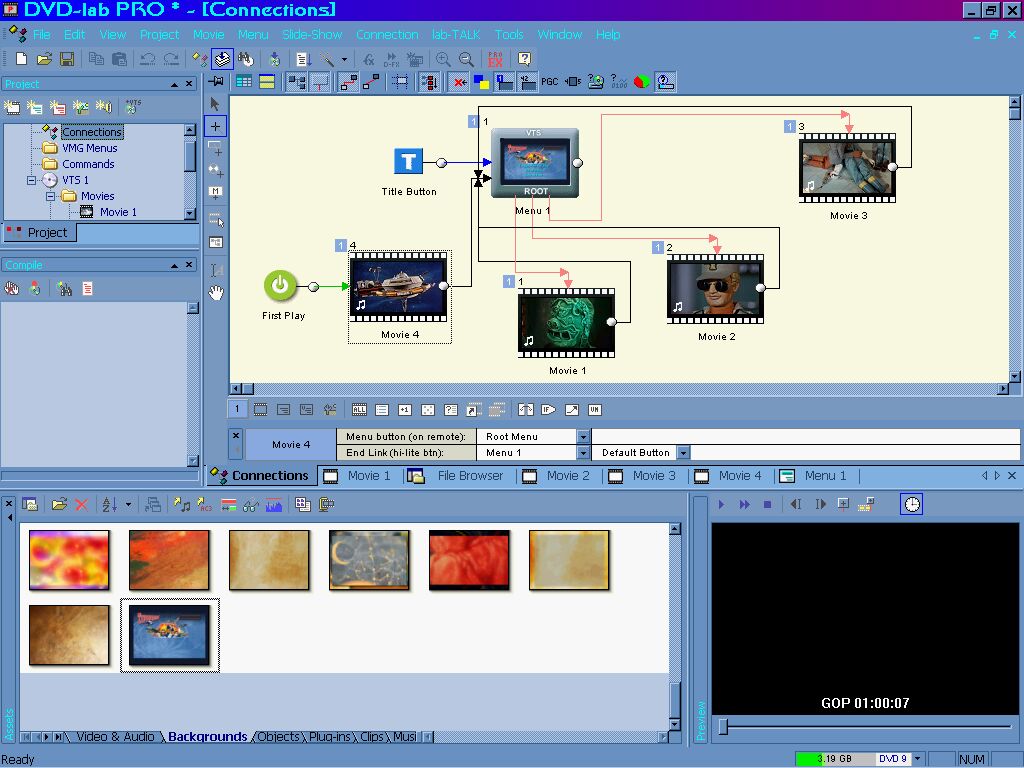Image resolution: width=1024 pixels, height=768 pixels.
Task: Click the Zoom In magnifier icon
Action: click(x=443, y=59)
